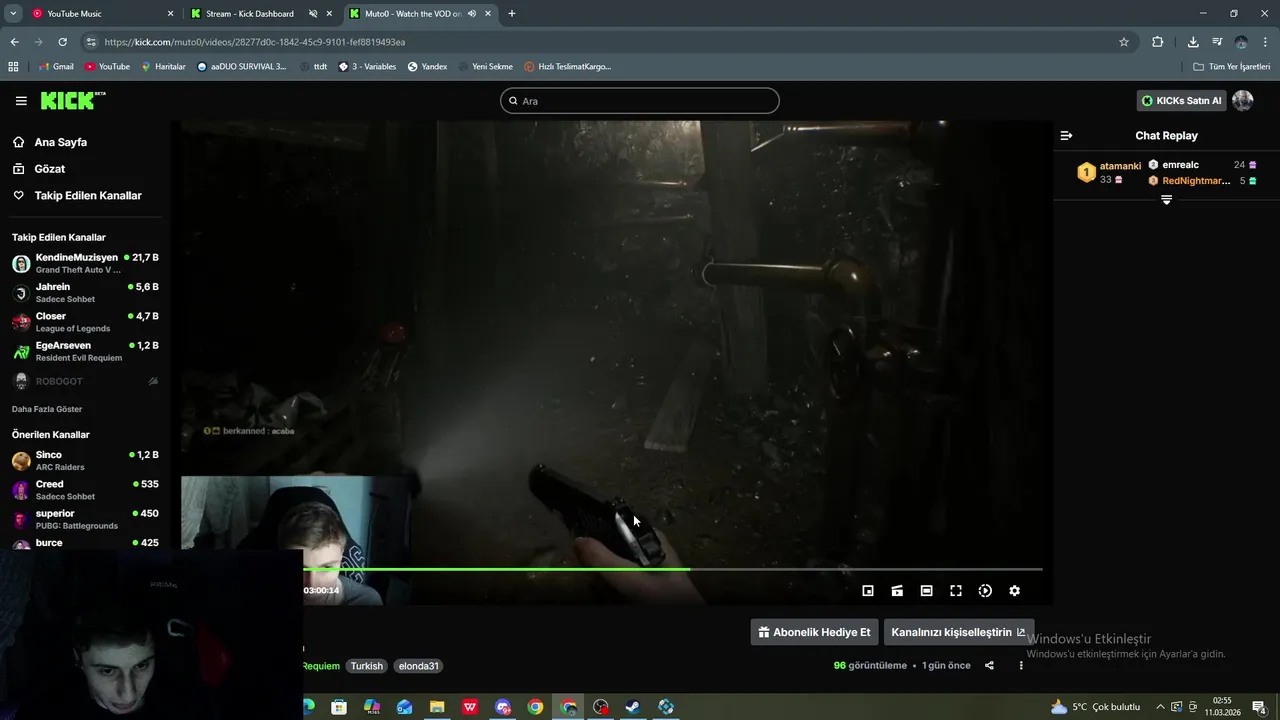Mute the Muto0 VOD tab audio
1280x720 pixels.
point(471,14)
